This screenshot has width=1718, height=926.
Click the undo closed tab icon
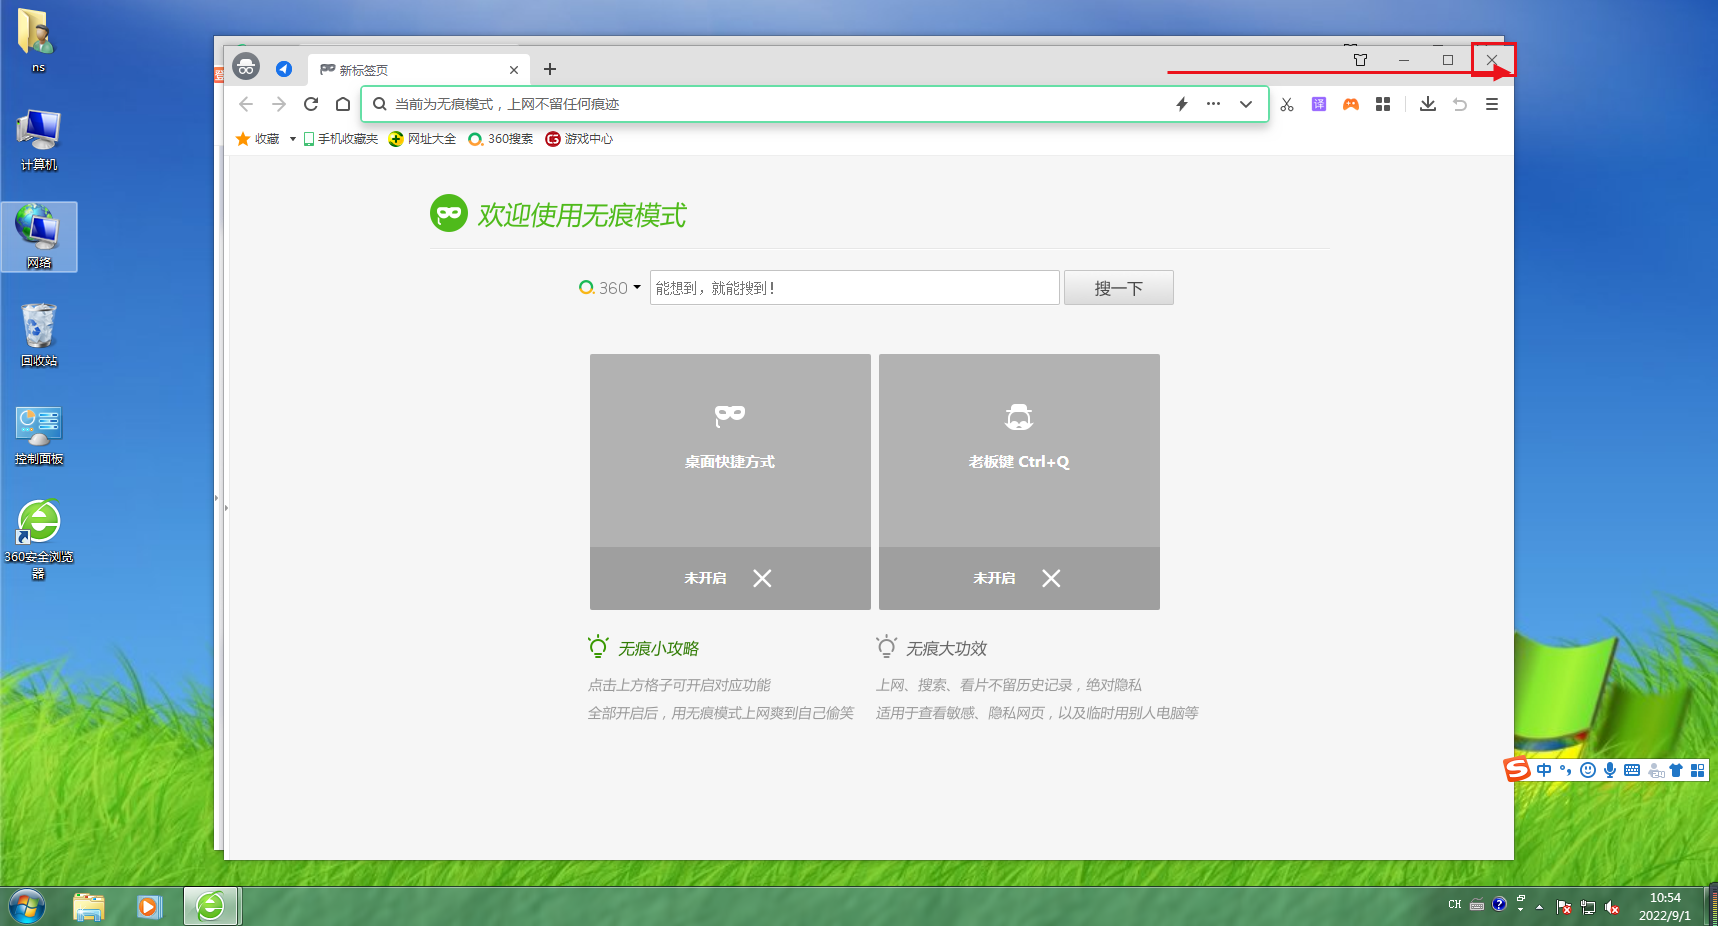1460,104
